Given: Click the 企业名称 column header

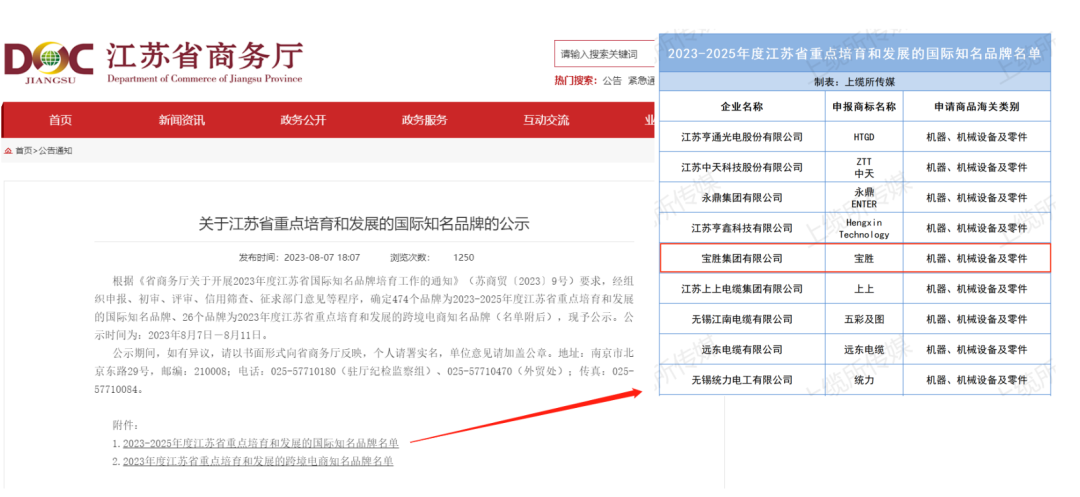Looking at the screenshot, I should click(741, 106).
